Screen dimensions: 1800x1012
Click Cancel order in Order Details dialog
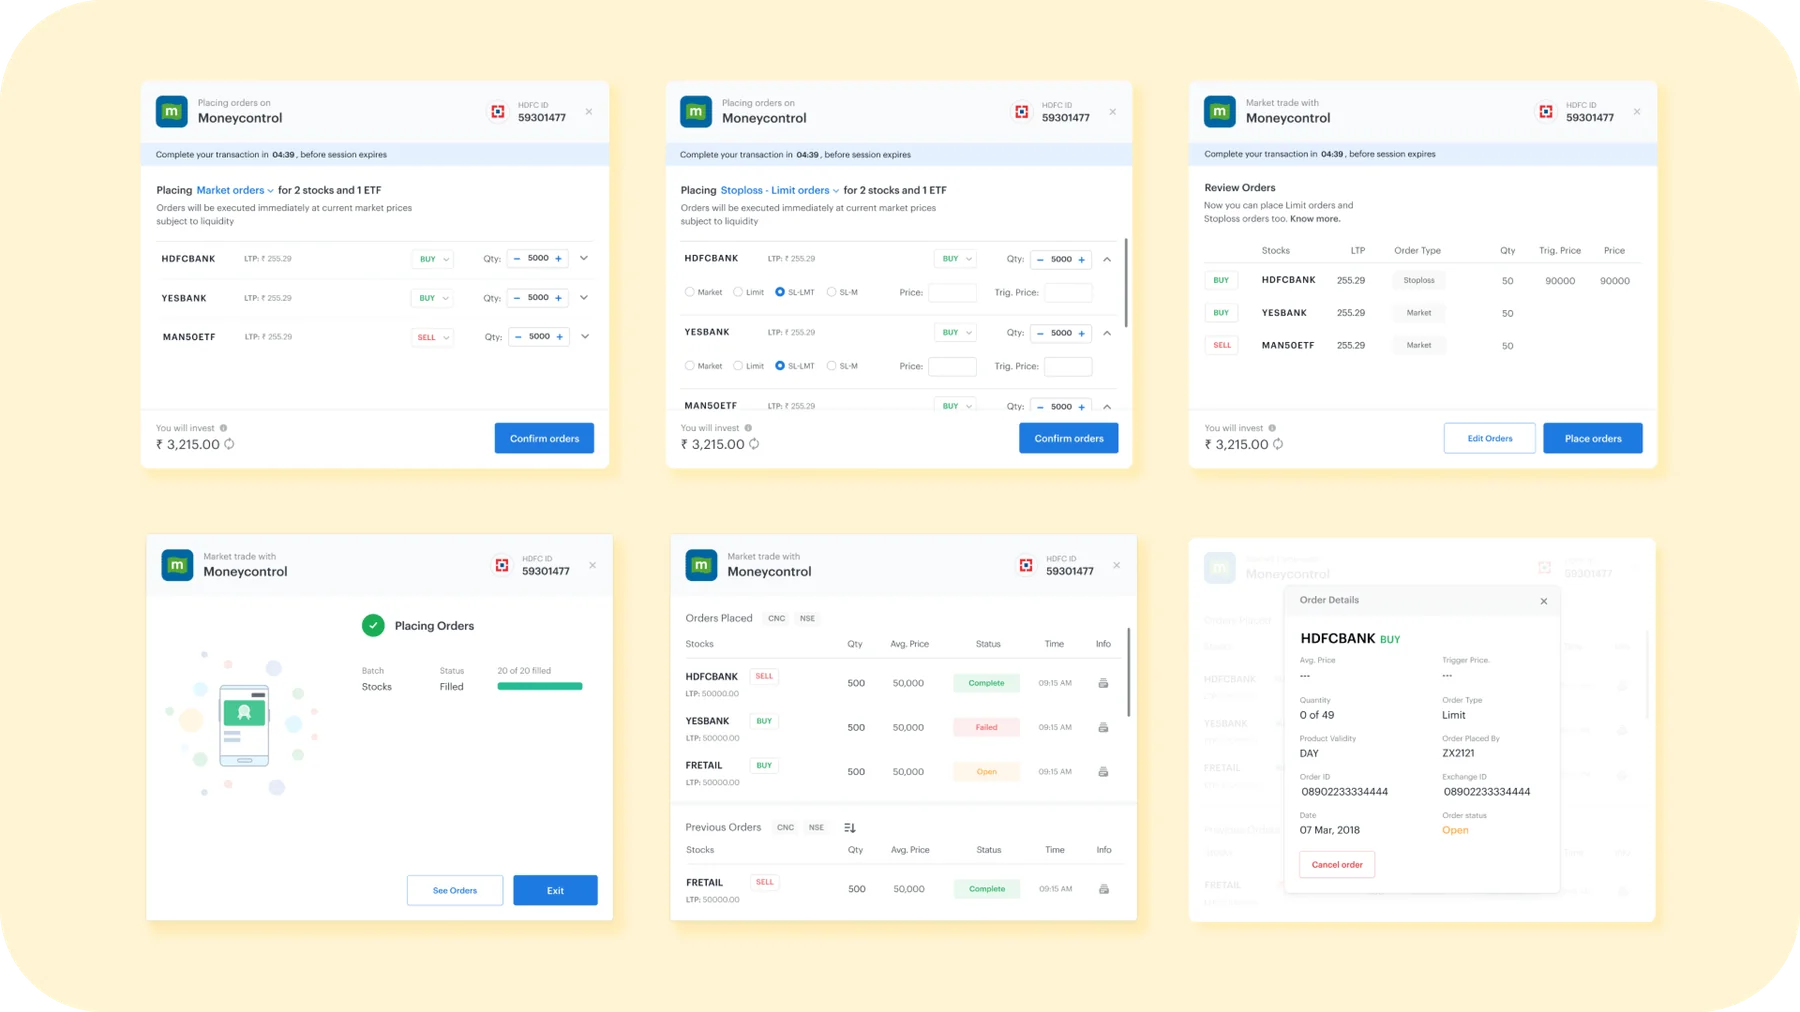[1337, 864]
